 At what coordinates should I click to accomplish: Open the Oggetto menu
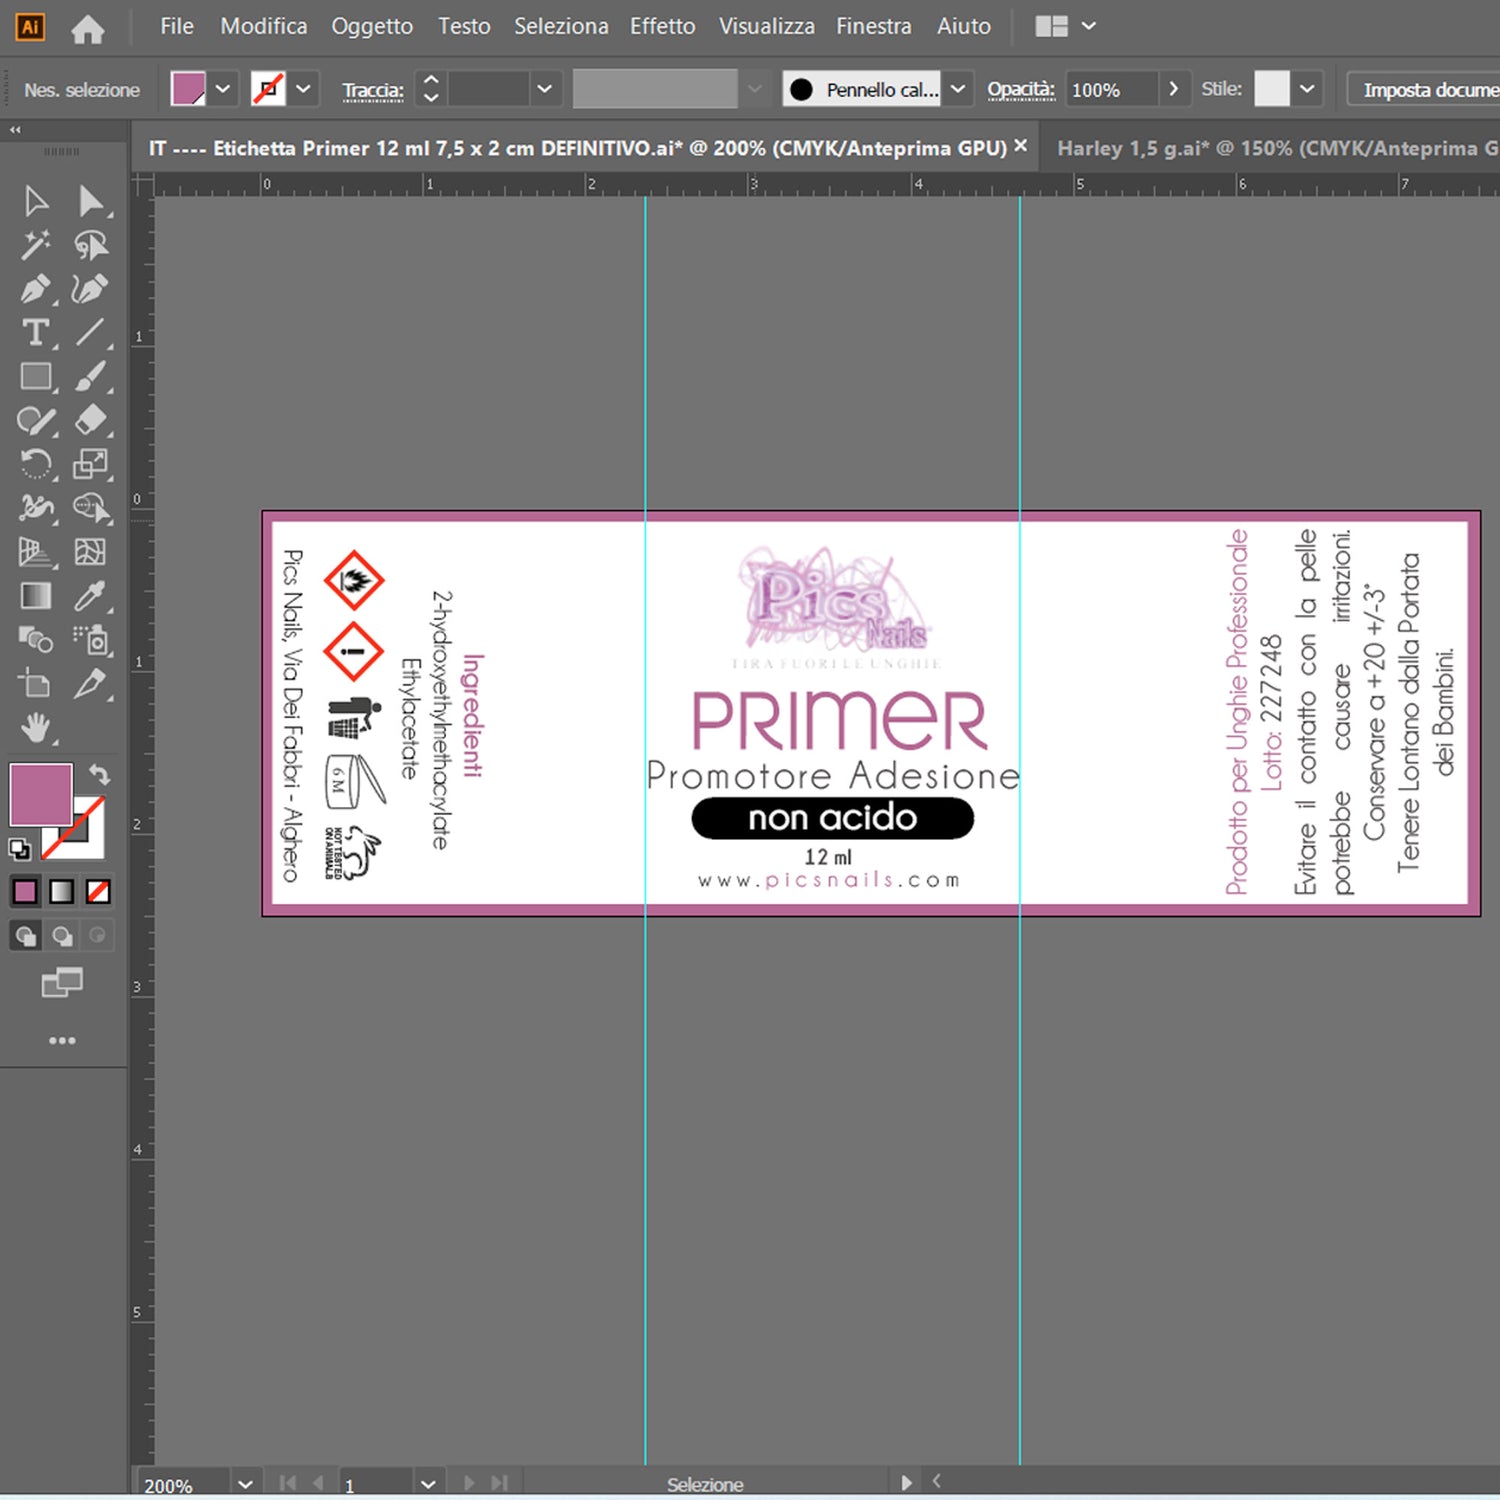click(x=372, y=26)
